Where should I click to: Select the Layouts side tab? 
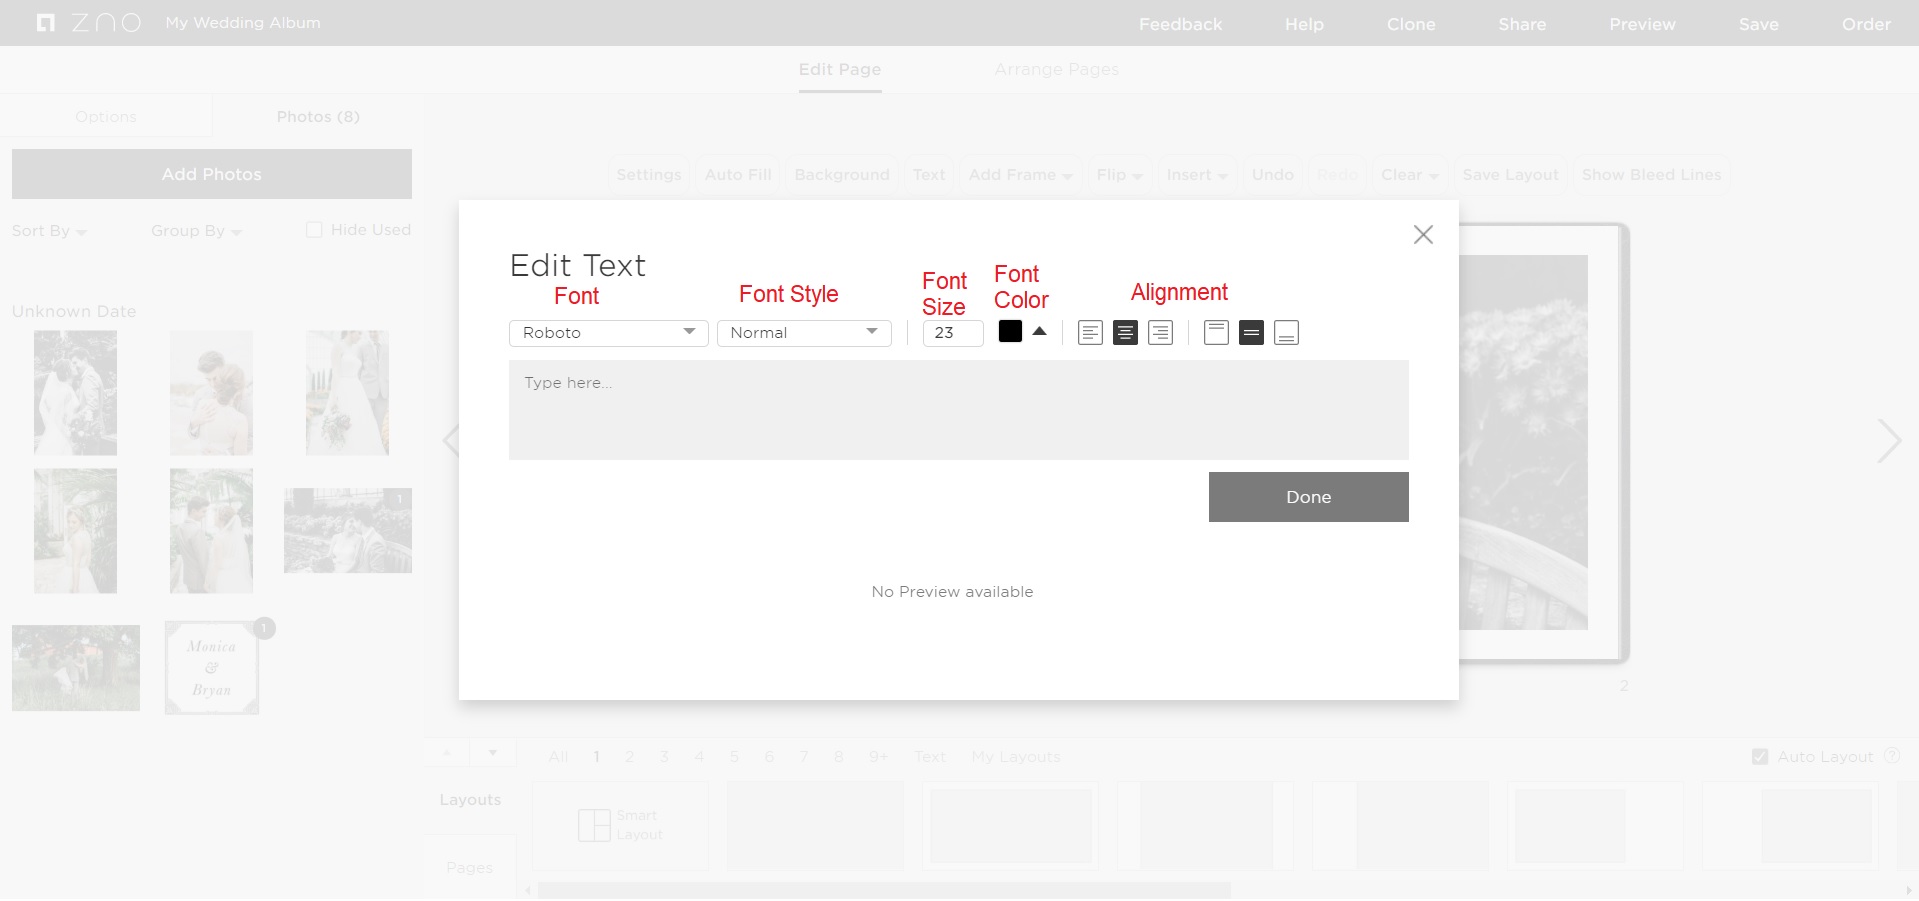[470, 800]
